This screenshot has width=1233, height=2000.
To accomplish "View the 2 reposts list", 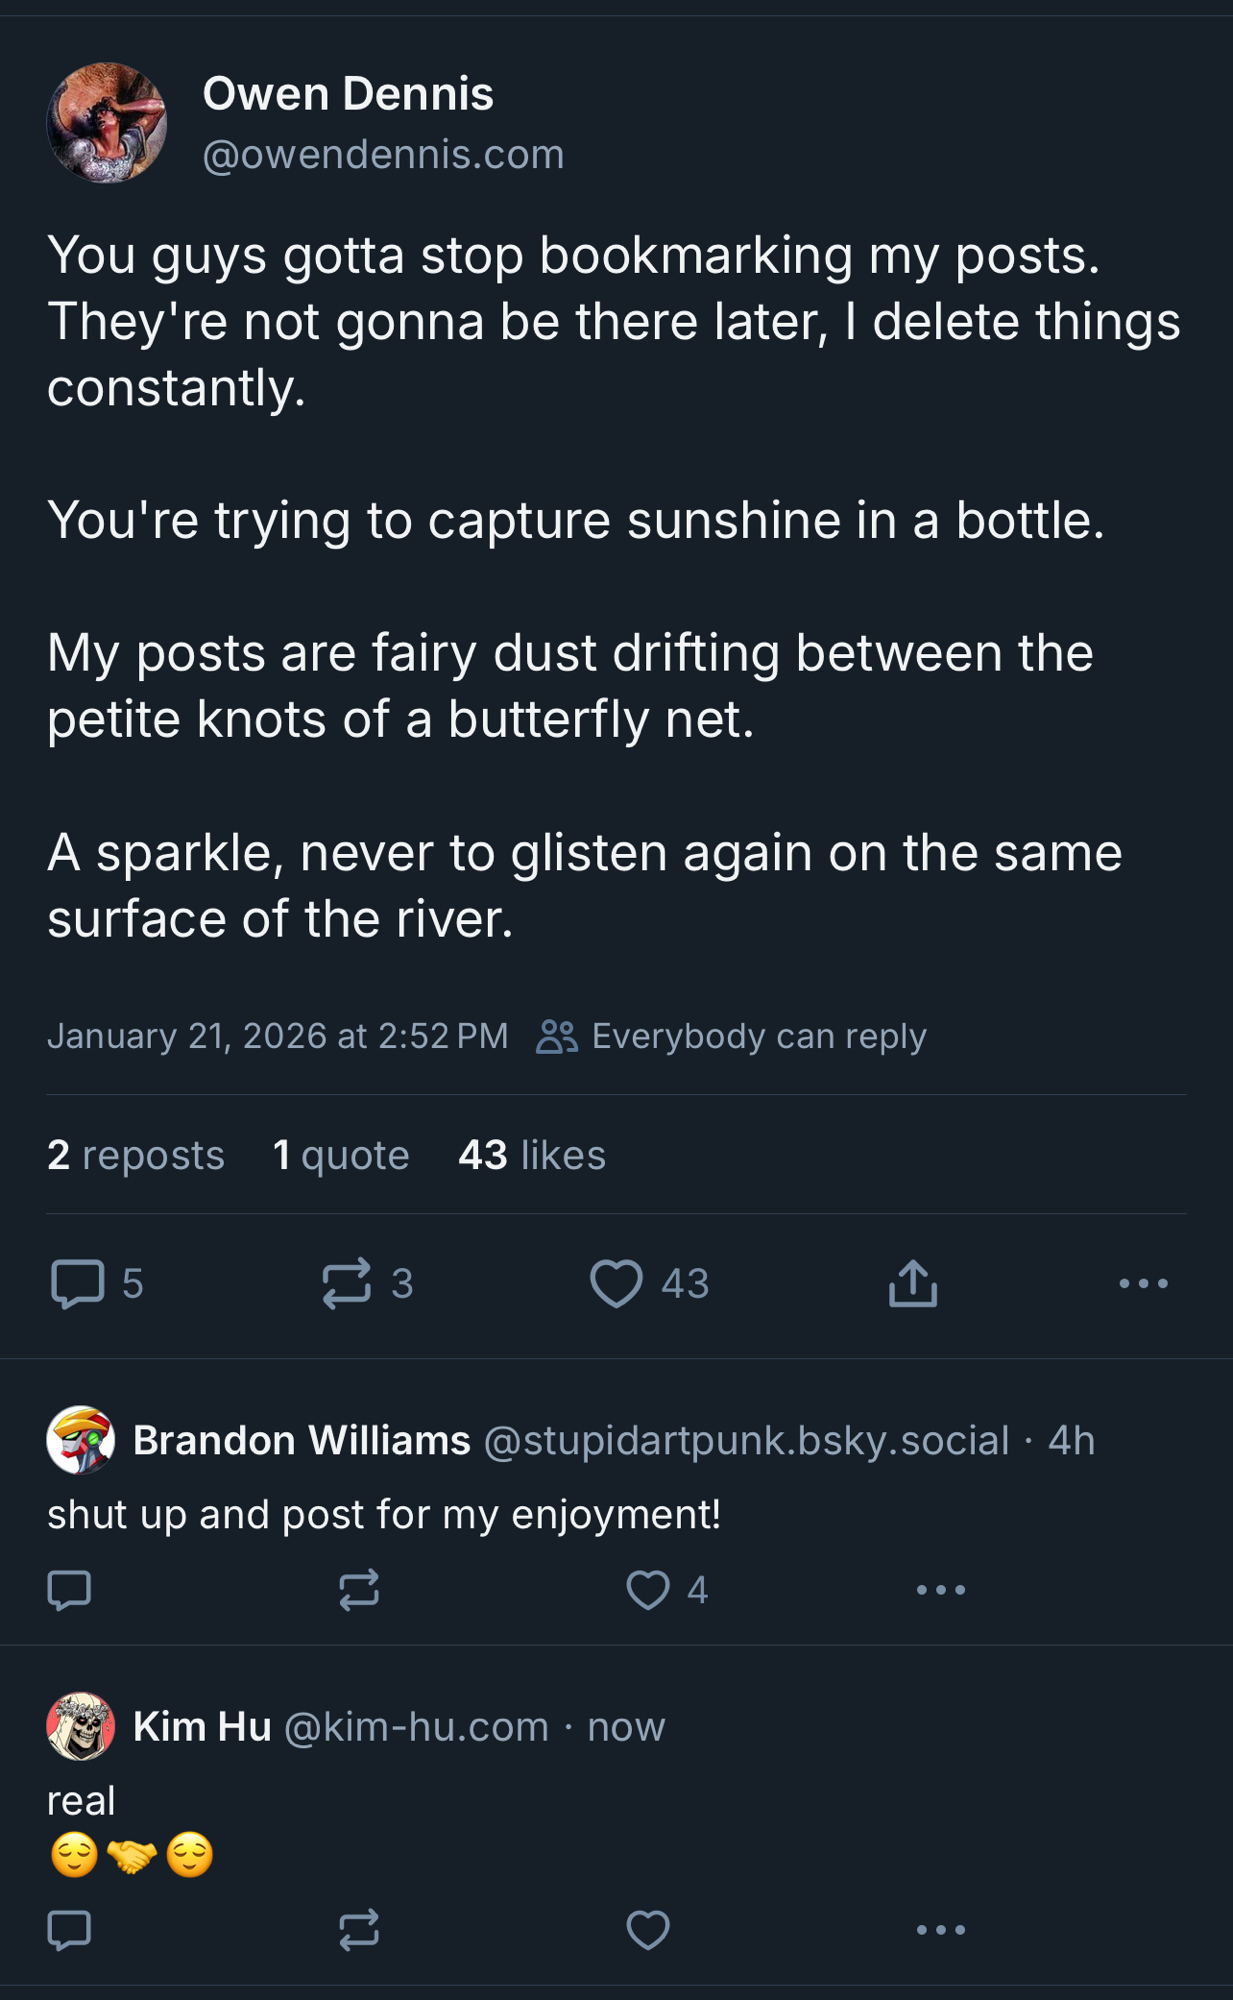I will [x=136, y=1155].
